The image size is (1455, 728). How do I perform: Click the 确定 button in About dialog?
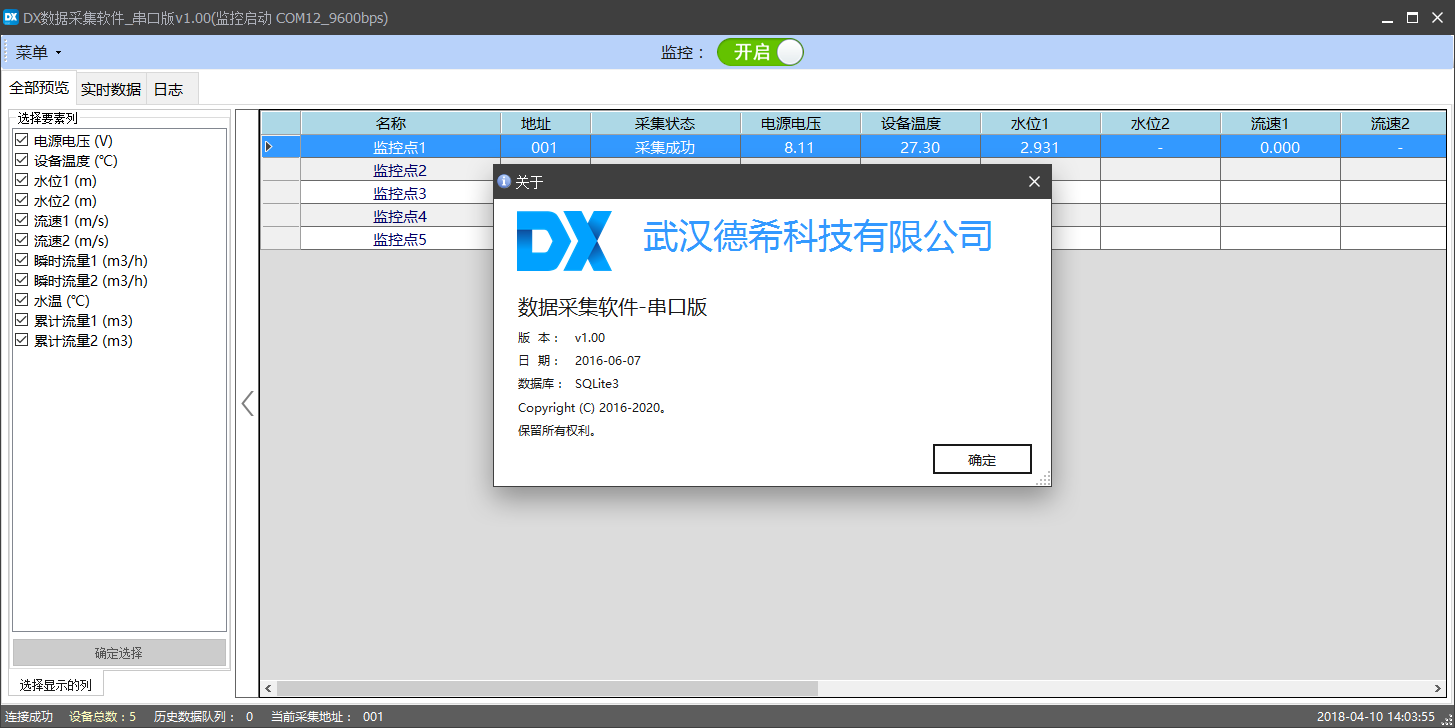click(x=982, y=460)
